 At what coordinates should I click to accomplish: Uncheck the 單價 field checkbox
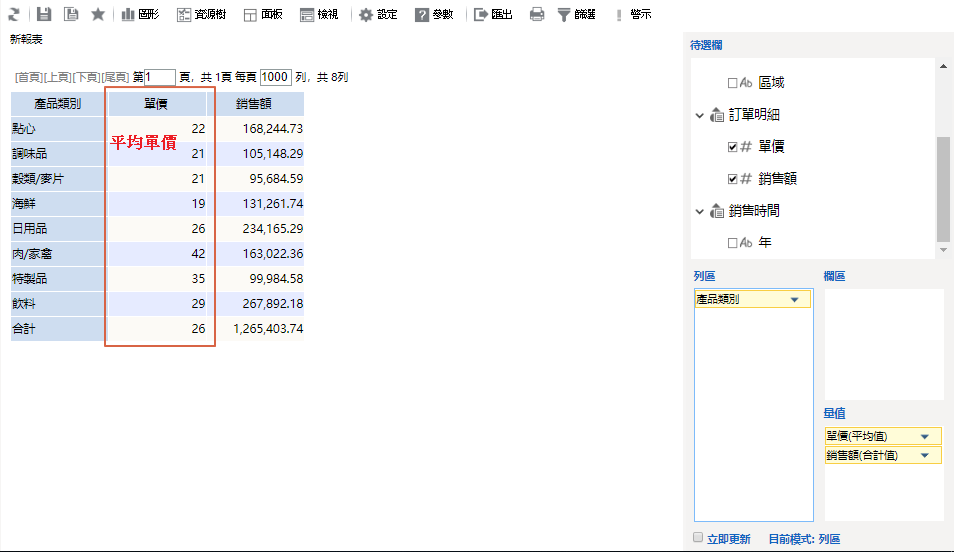pos(733,147)
